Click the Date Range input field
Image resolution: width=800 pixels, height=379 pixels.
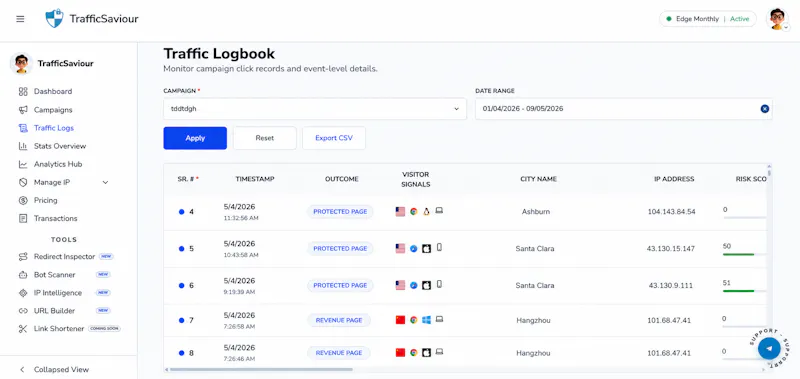(x=623, y=109)
